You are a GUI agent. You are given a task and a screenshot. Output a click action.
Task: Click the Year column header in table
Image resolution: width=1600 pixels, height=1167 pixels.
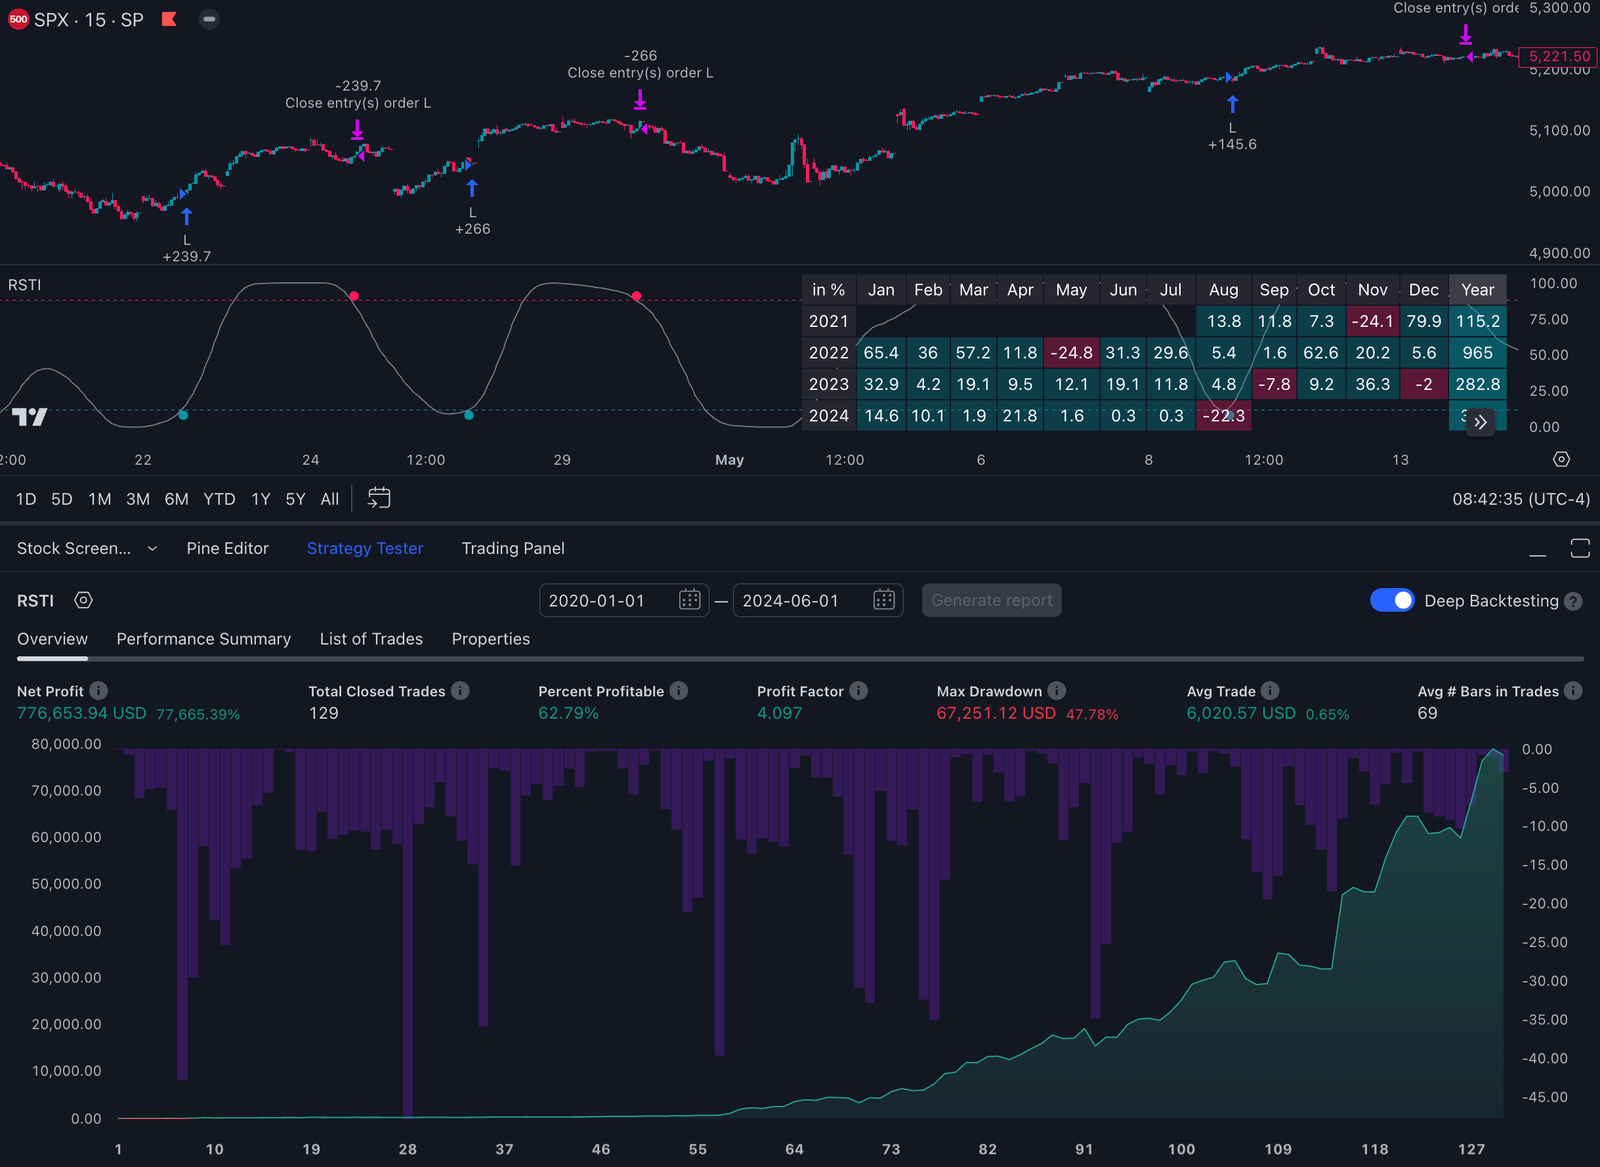tap(1478, 290)
